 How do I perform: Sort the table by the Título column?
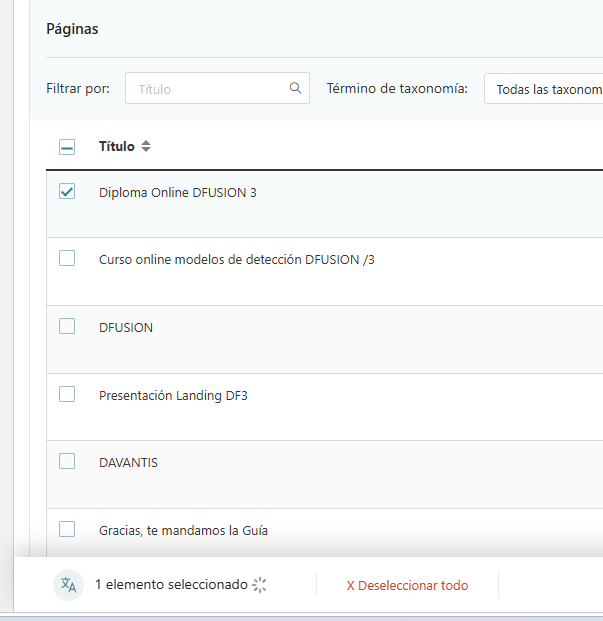tap(117, 147)
